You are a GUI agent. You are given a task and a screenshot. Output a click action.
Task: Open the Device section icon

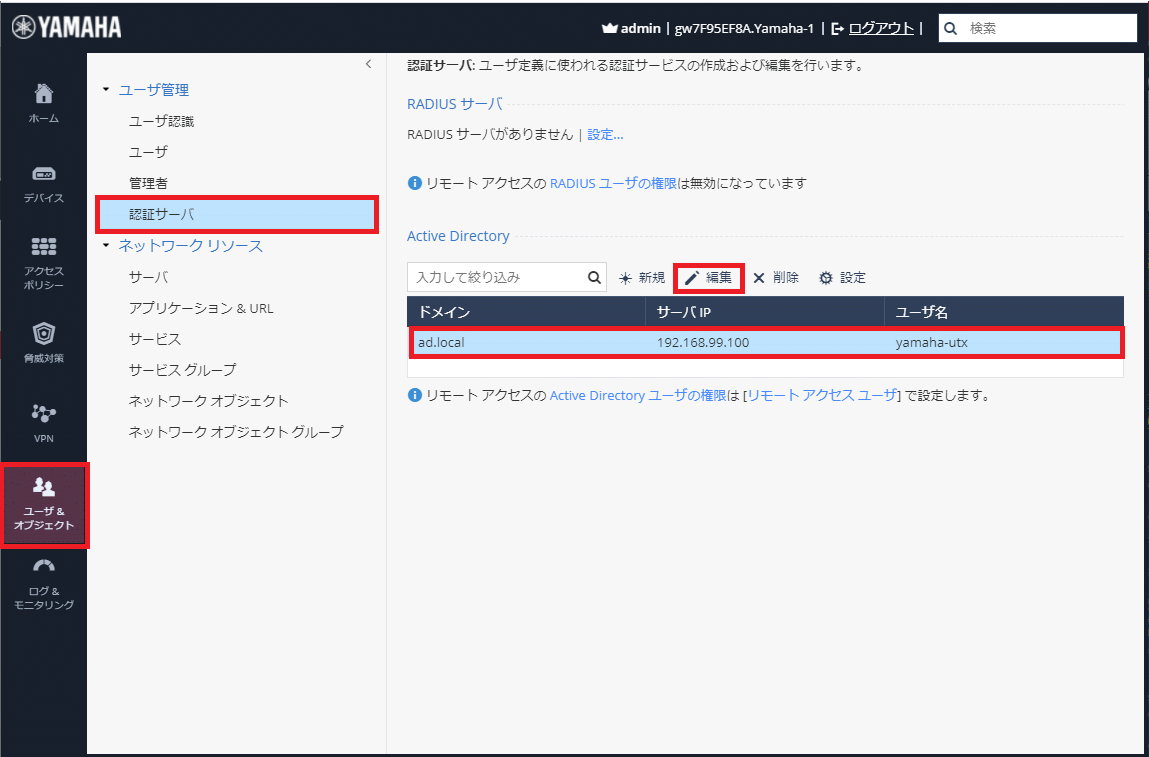[x=43, y=182]
